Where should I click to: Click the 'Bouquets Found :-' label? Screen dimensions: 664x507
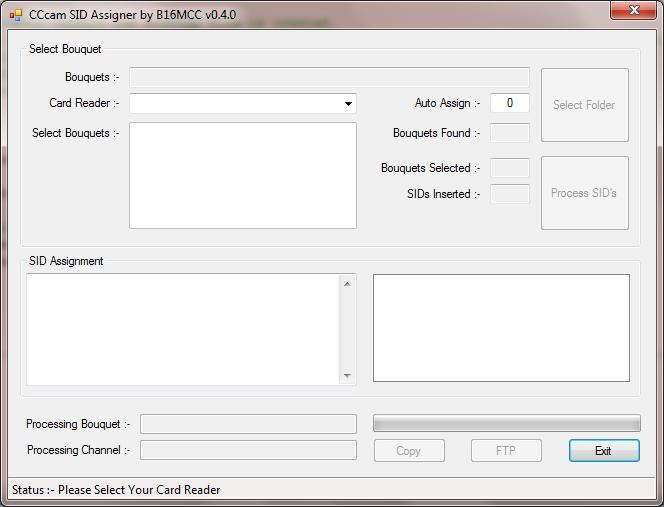click(x=437, y=133)
